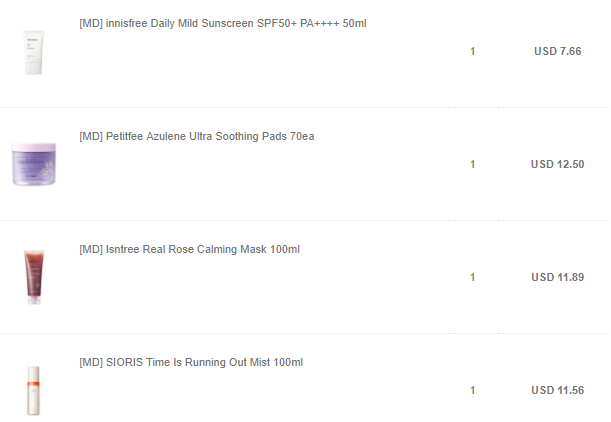The image size is (611, 422).
Task: Select the SIORIS mist bottle thumbnail
Action: [x=34, y=390]
